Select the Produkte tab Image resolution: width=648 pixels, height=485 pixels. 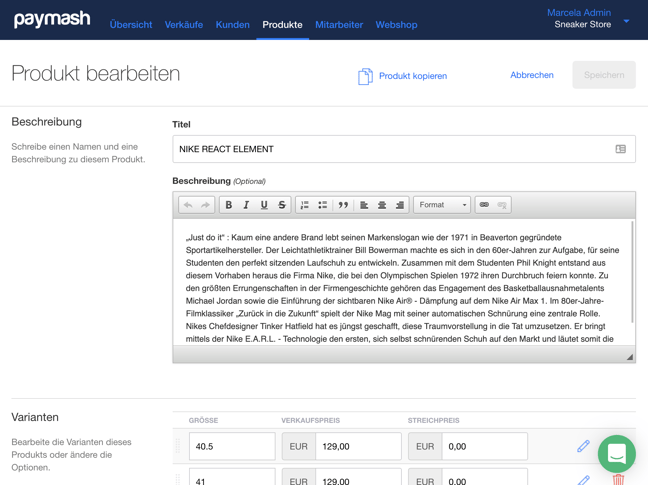282,25
